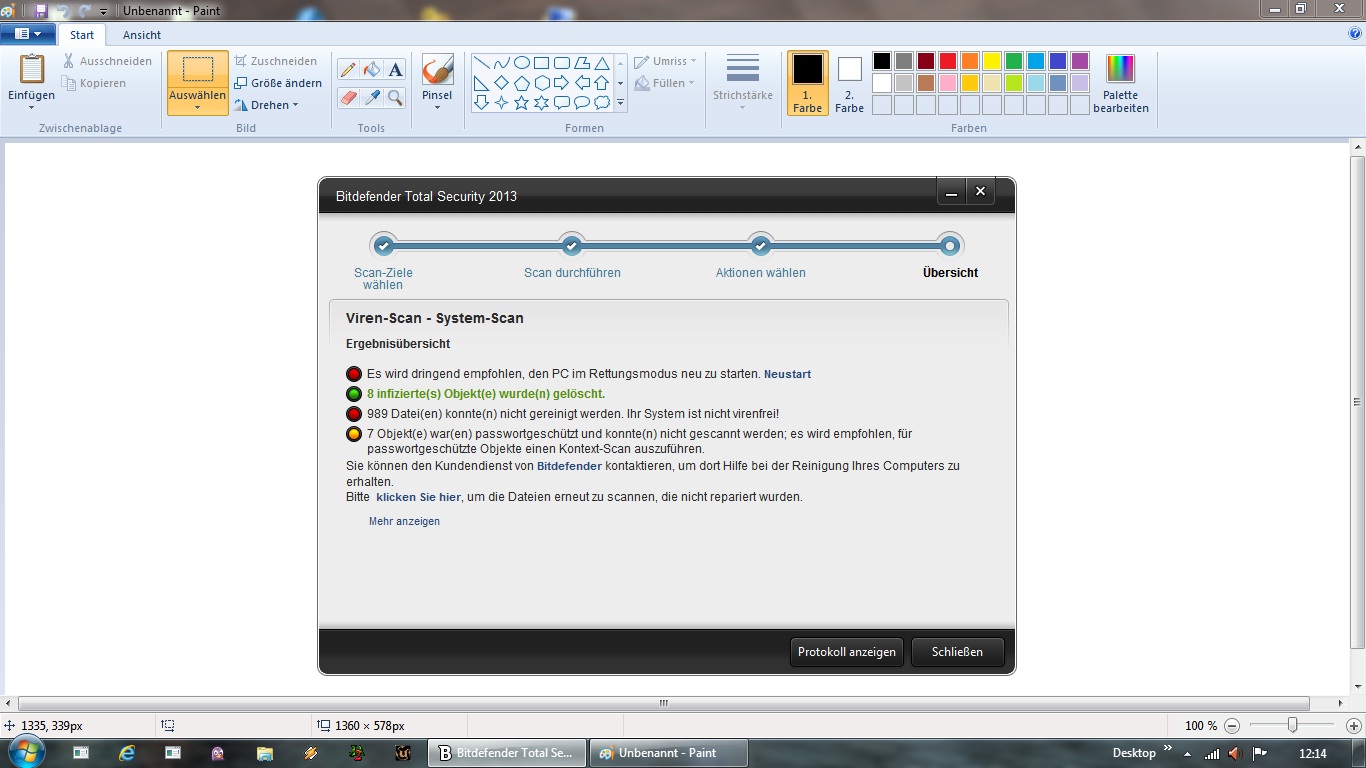The width and height of the screenshot is (1366, 768).
Task: Activate 2. Farbe background color
Action: click(849, 83)
